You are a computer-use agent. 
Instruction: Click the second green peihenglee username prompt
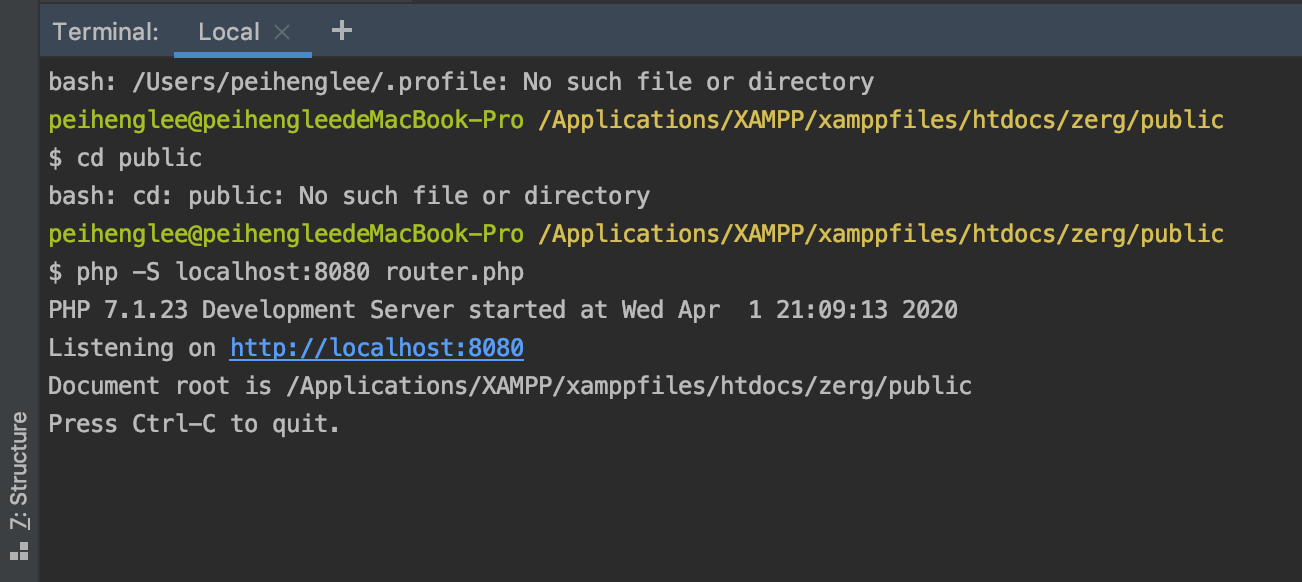click(x=286, y=234)
